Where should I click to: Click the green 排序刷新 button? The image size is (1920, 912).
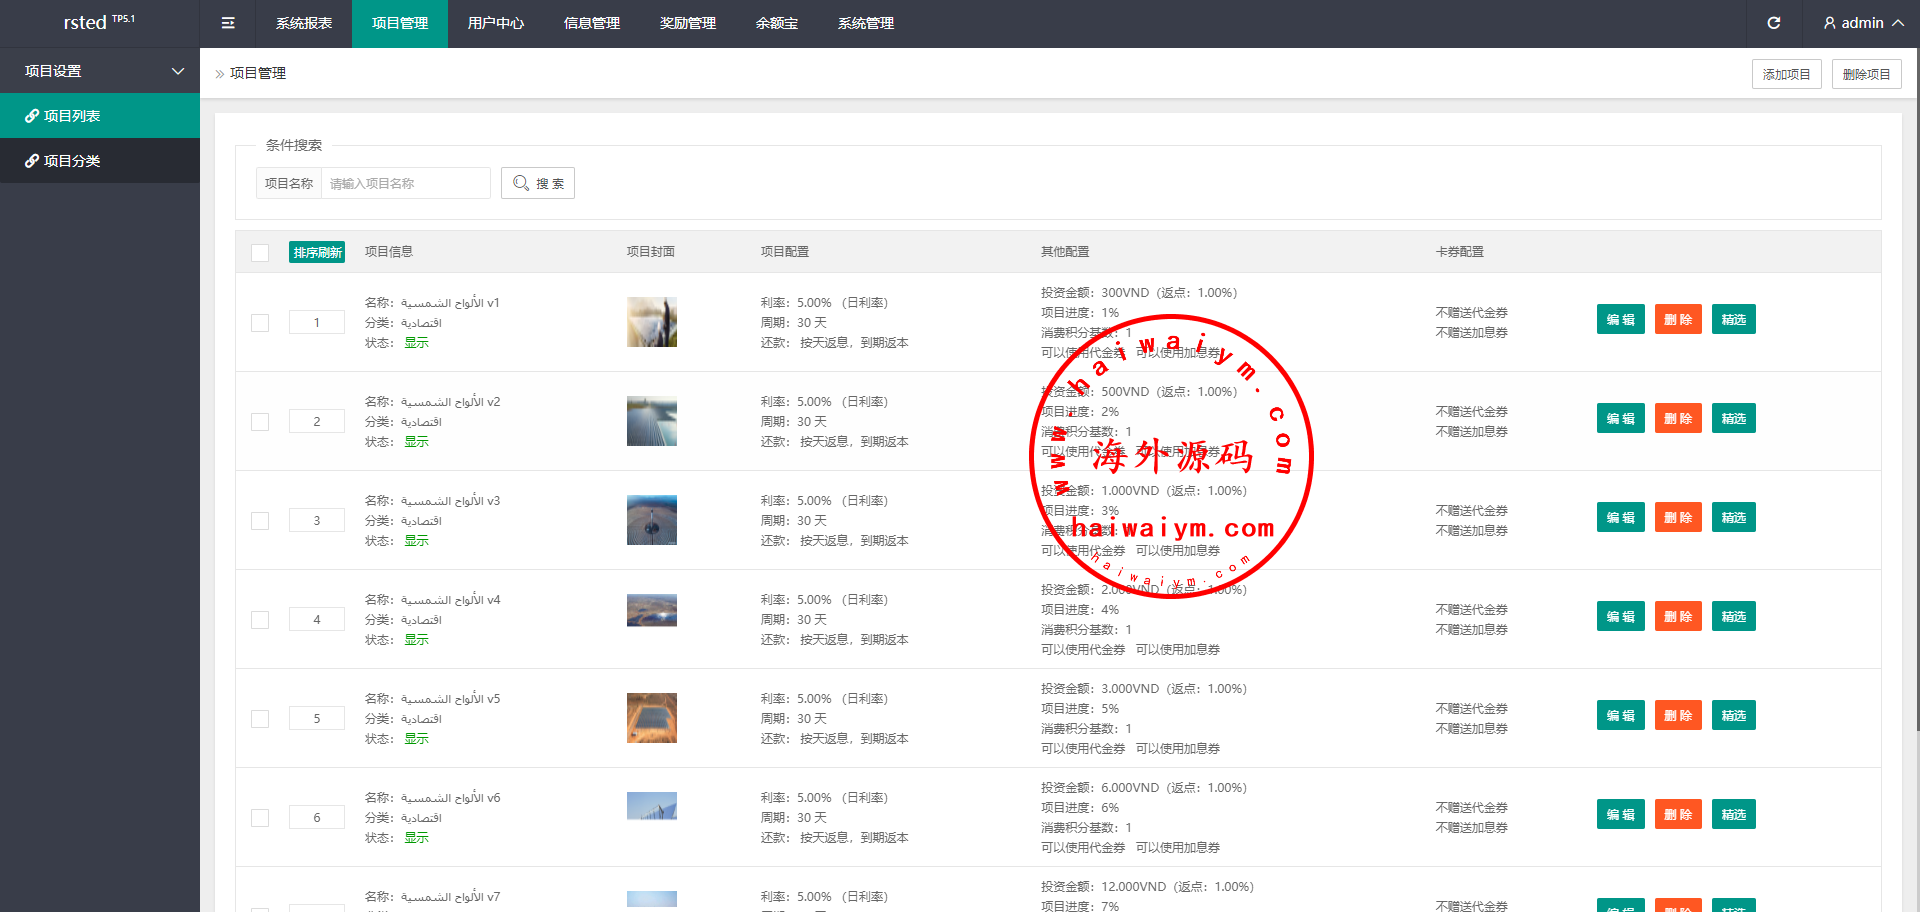point(317,252)
